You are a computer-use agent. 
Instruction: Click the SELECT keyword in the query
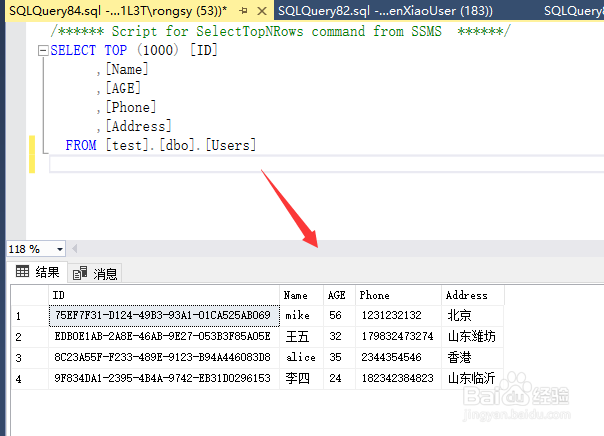[73, 50]
